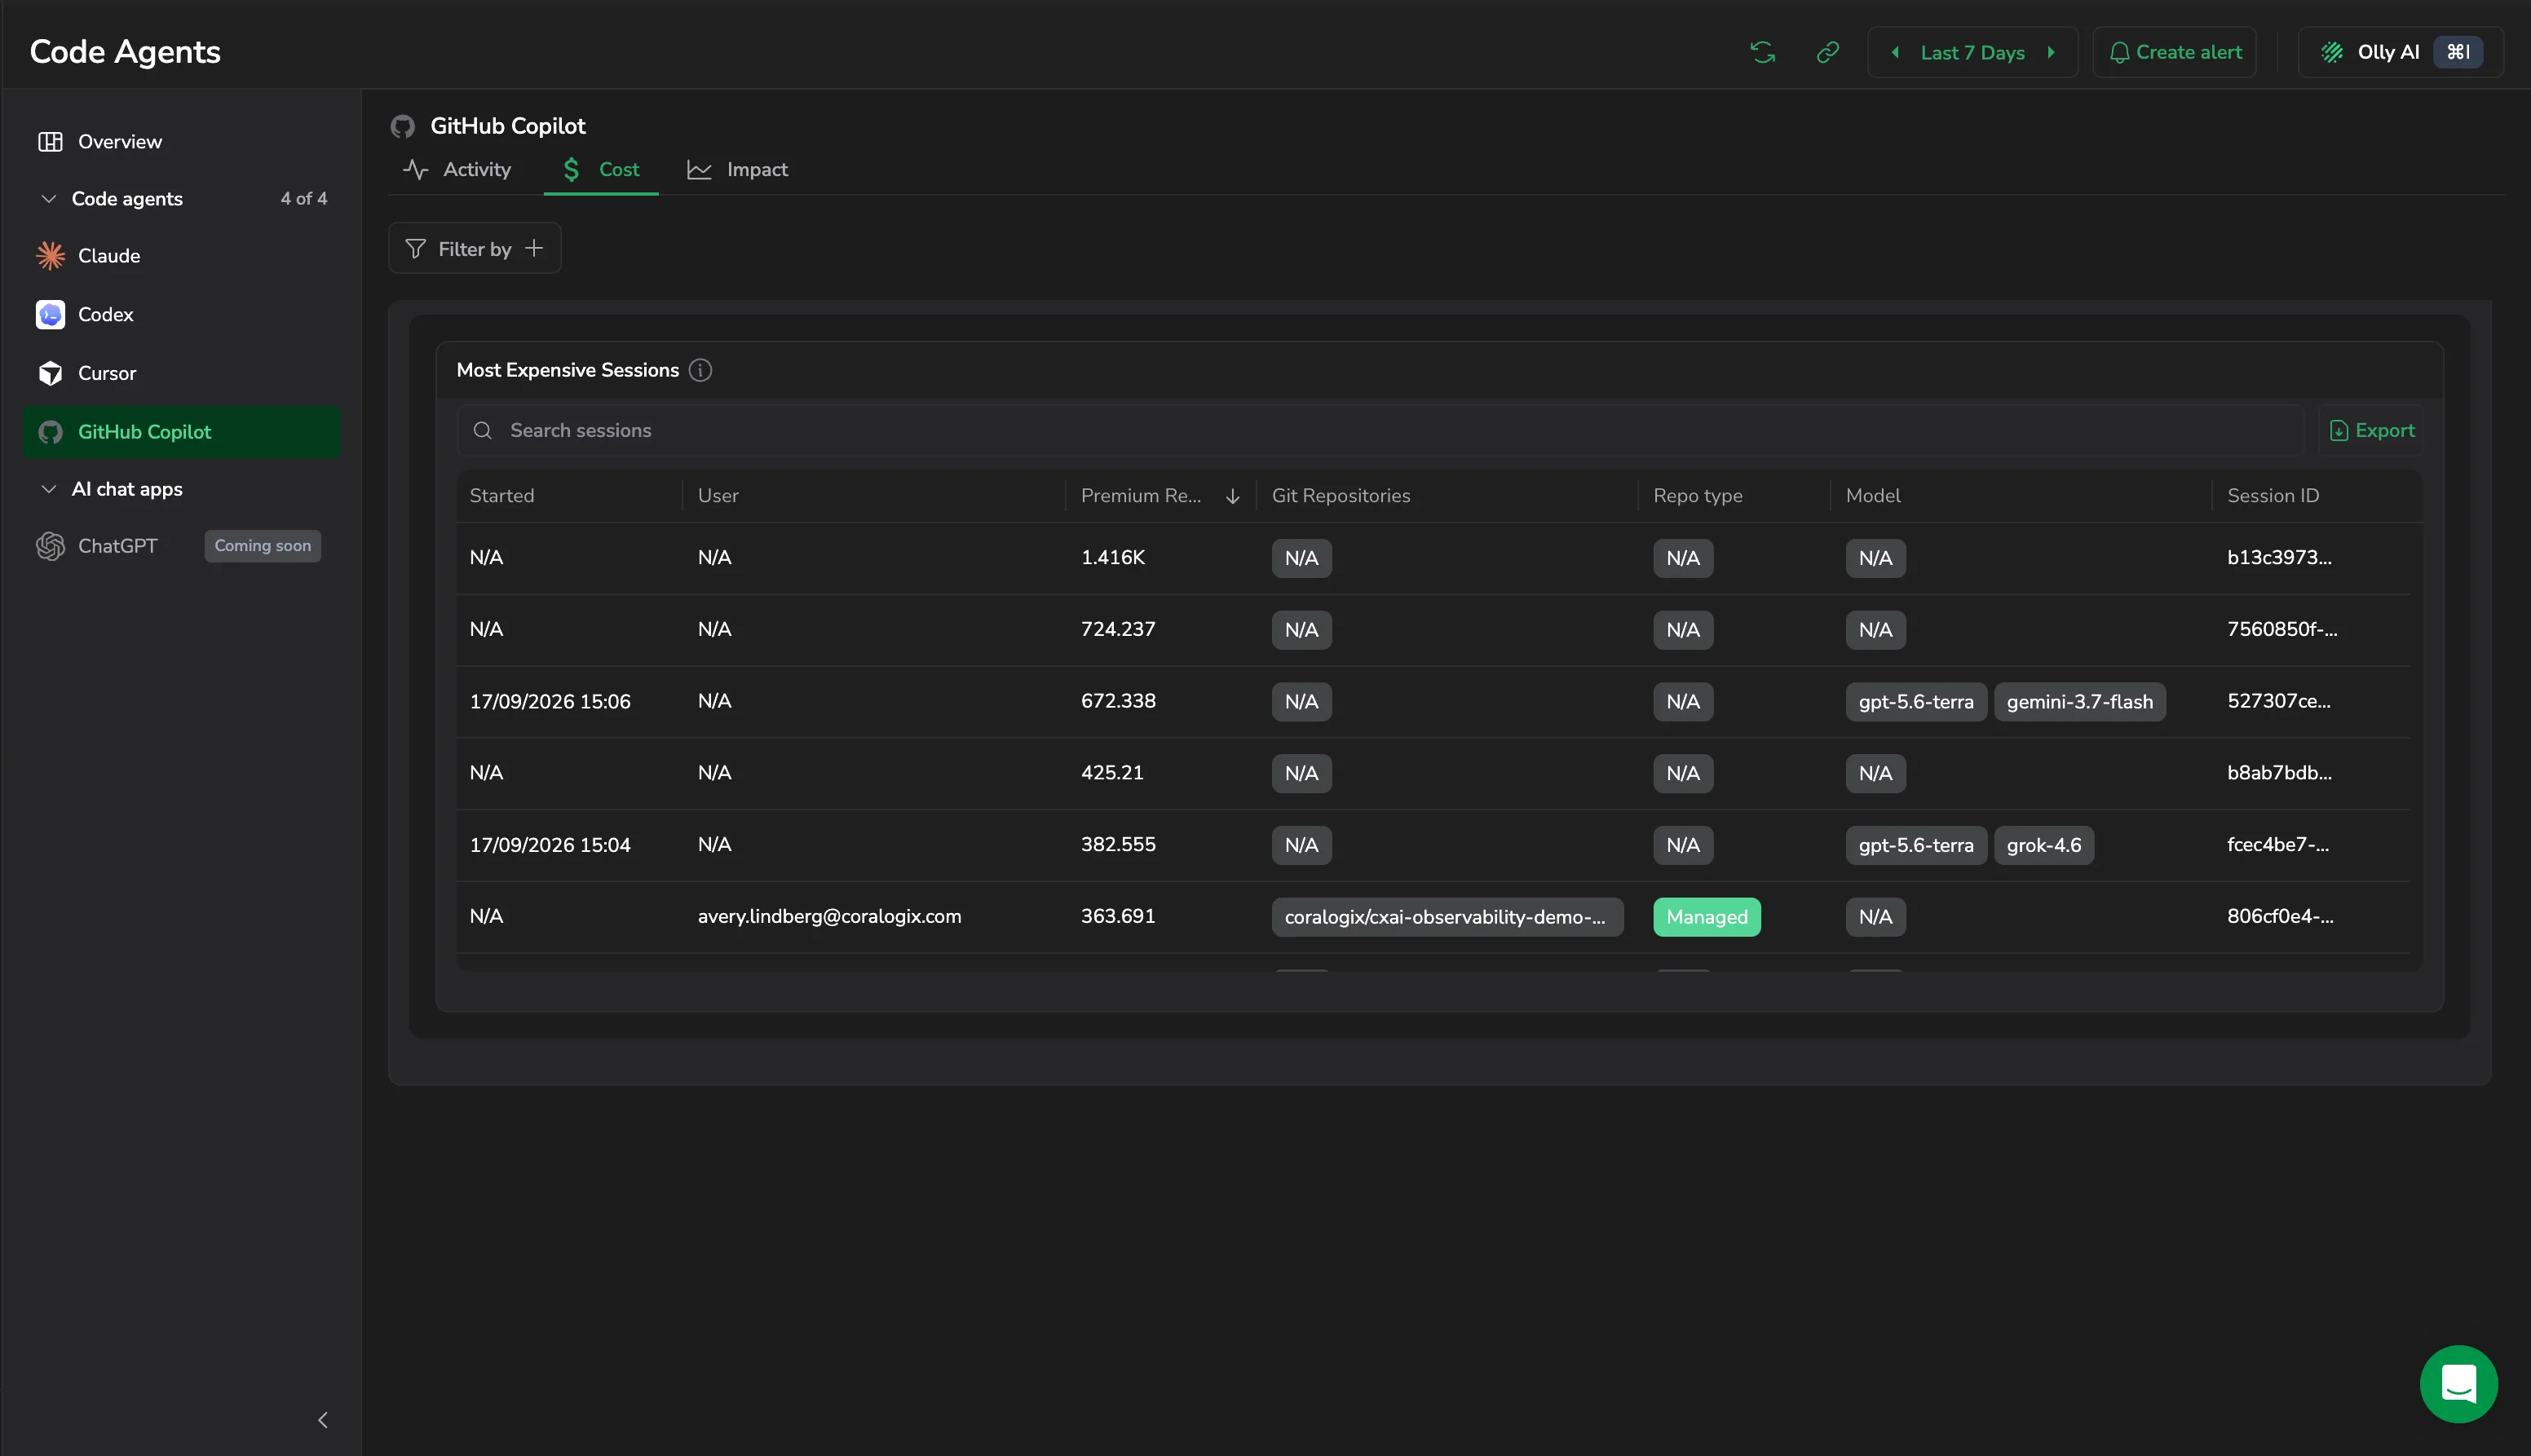The height and width of the screenshot is (1456, 2531).
Task: Export the sessions table
Action: pyautogui.click(x=2372, y=430)
